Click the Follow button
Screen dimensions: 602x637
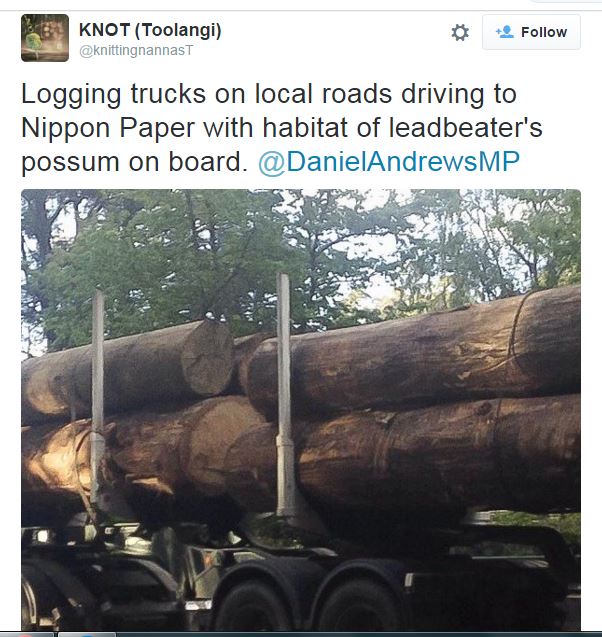531,32
